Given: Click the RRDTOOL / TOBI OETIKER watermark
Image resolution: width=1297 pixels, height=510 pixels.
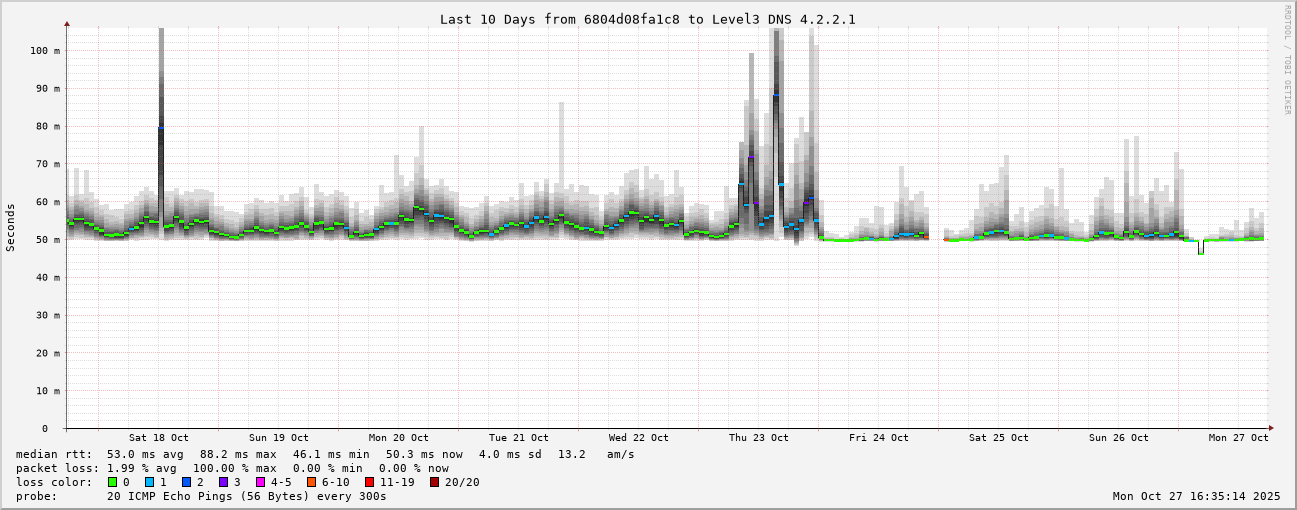Looking at the screenshot, I should pos(1287,59).
